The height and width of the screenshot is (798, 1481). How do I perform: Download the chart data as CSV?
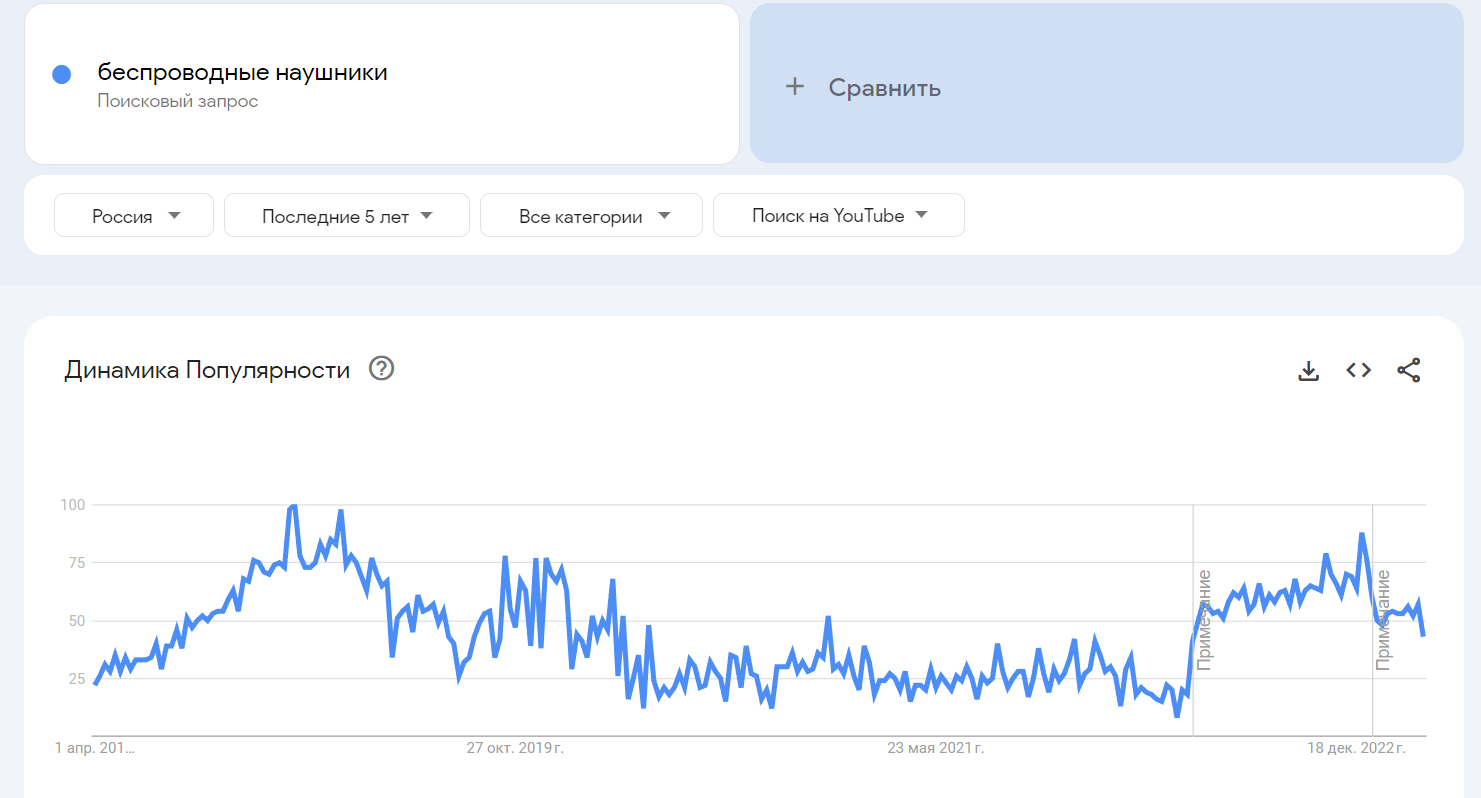coord(1308,370)
